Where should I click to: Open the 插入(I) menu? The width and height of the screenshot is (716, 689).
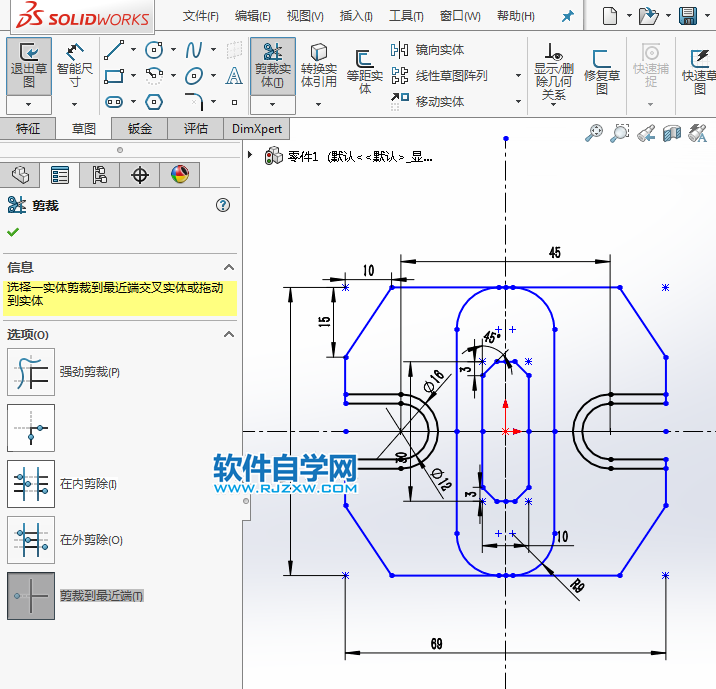pos(356,16)
